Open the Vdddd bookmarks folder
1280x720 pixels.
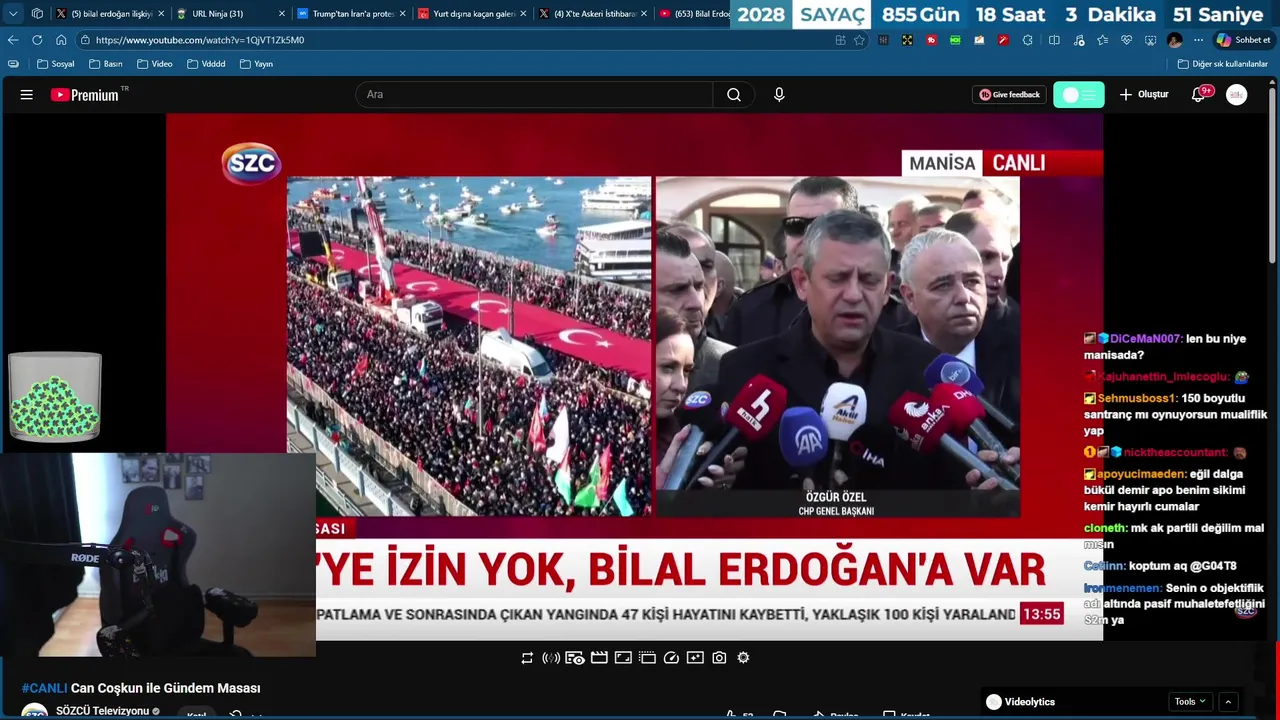(x=206, y=64)
